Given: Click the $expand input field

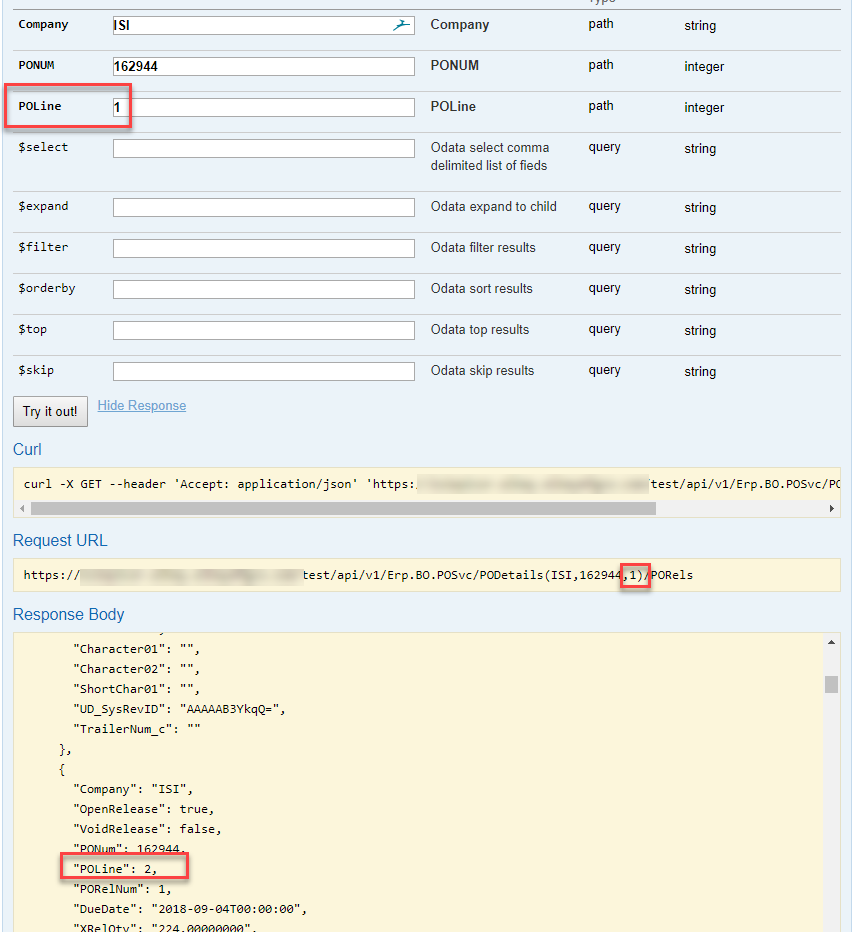Looking at the screenshot, I should (263, 207).
